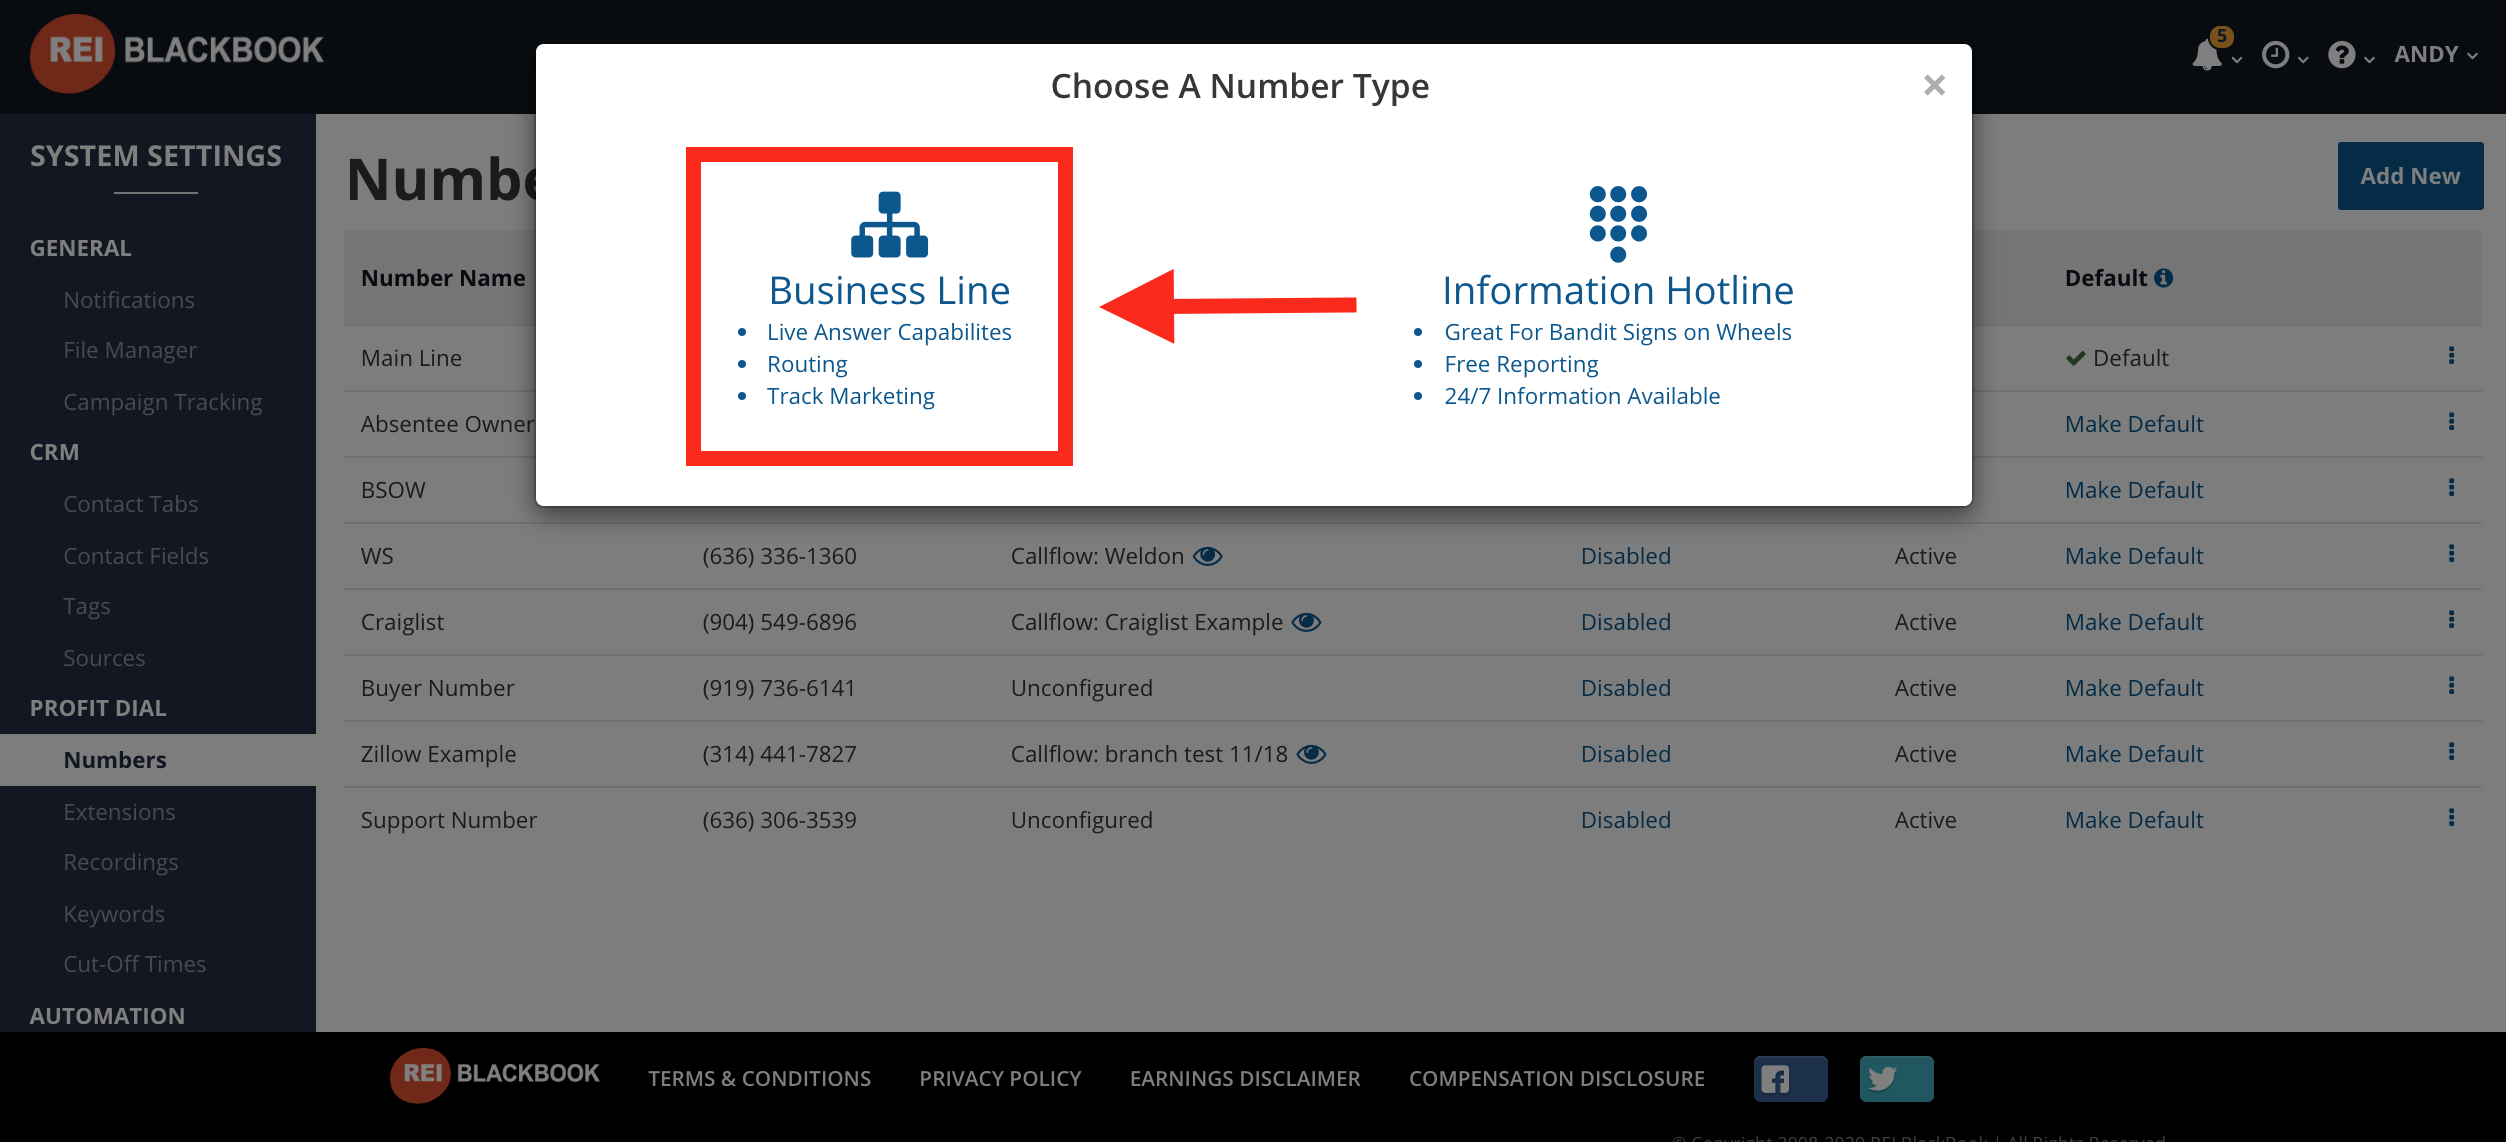
Task: Open Campaign Tracking in sidebar
Action: coord(163,402)
